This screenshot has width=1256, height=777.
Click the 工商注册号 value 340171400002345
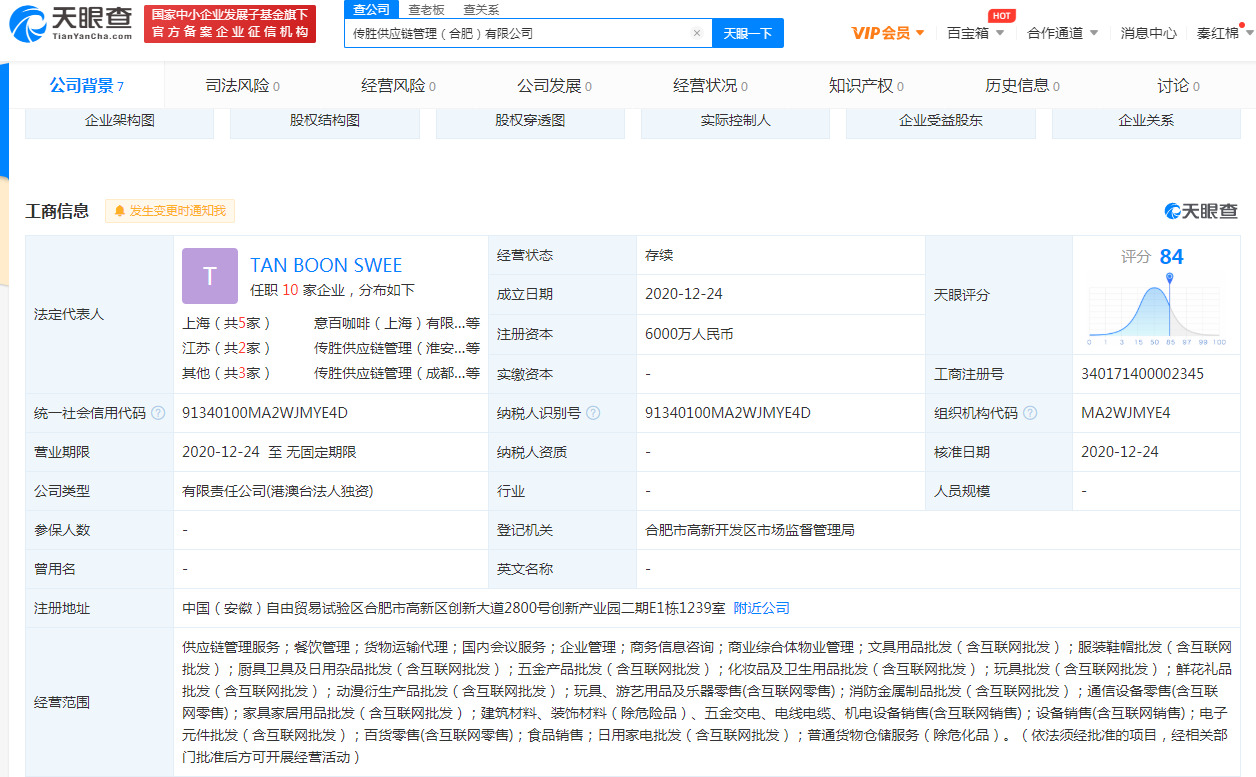[1142, 374]
